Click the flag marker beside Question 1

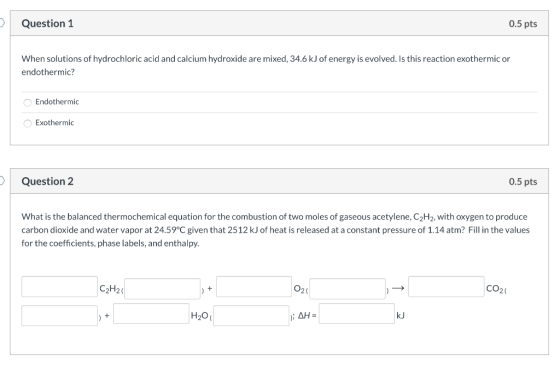pyautogui.click(x=2, y=23)
